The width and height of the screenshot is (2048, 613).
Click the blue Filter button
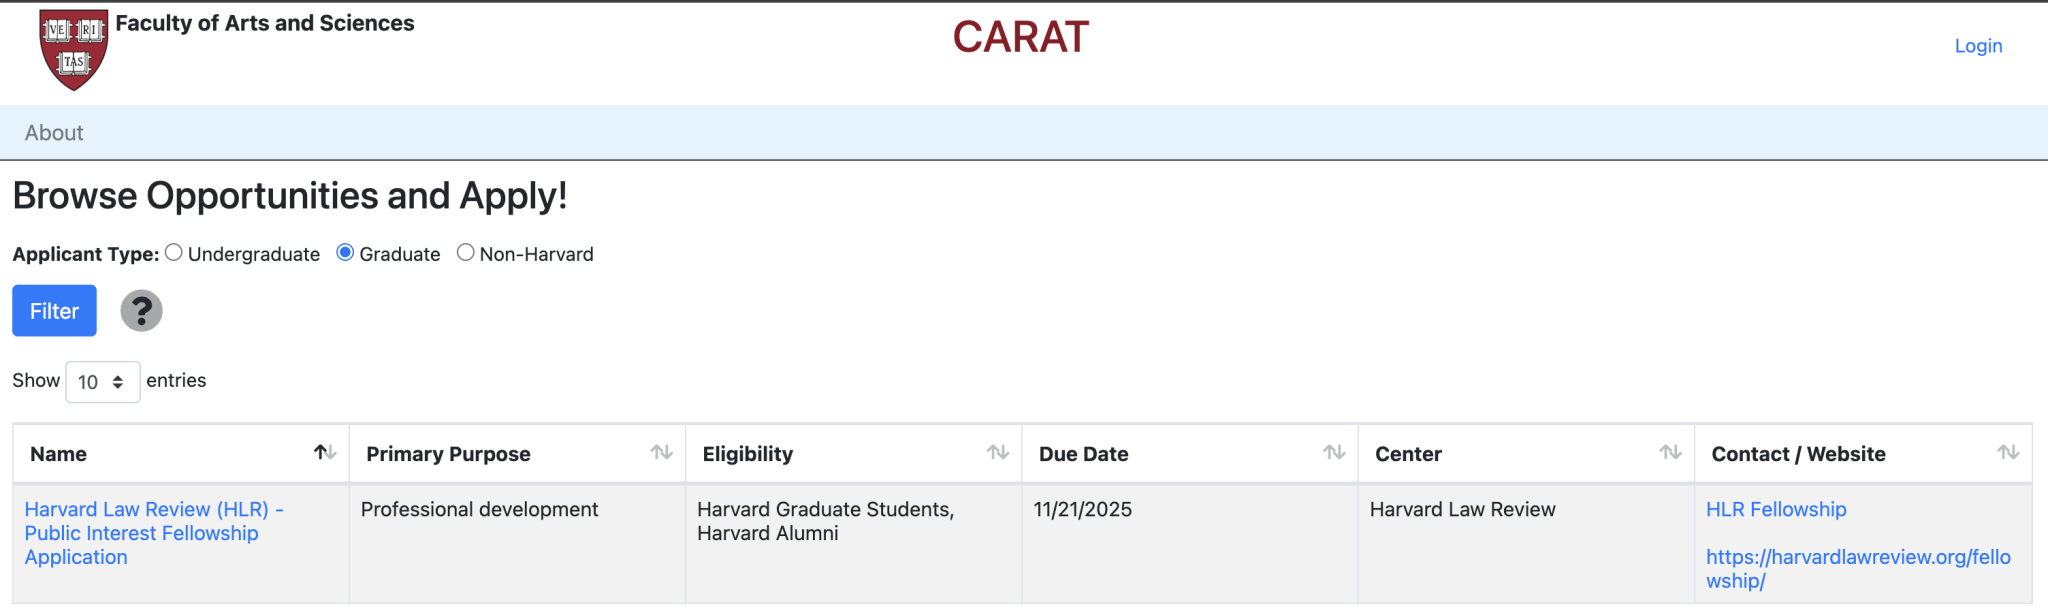54,311
